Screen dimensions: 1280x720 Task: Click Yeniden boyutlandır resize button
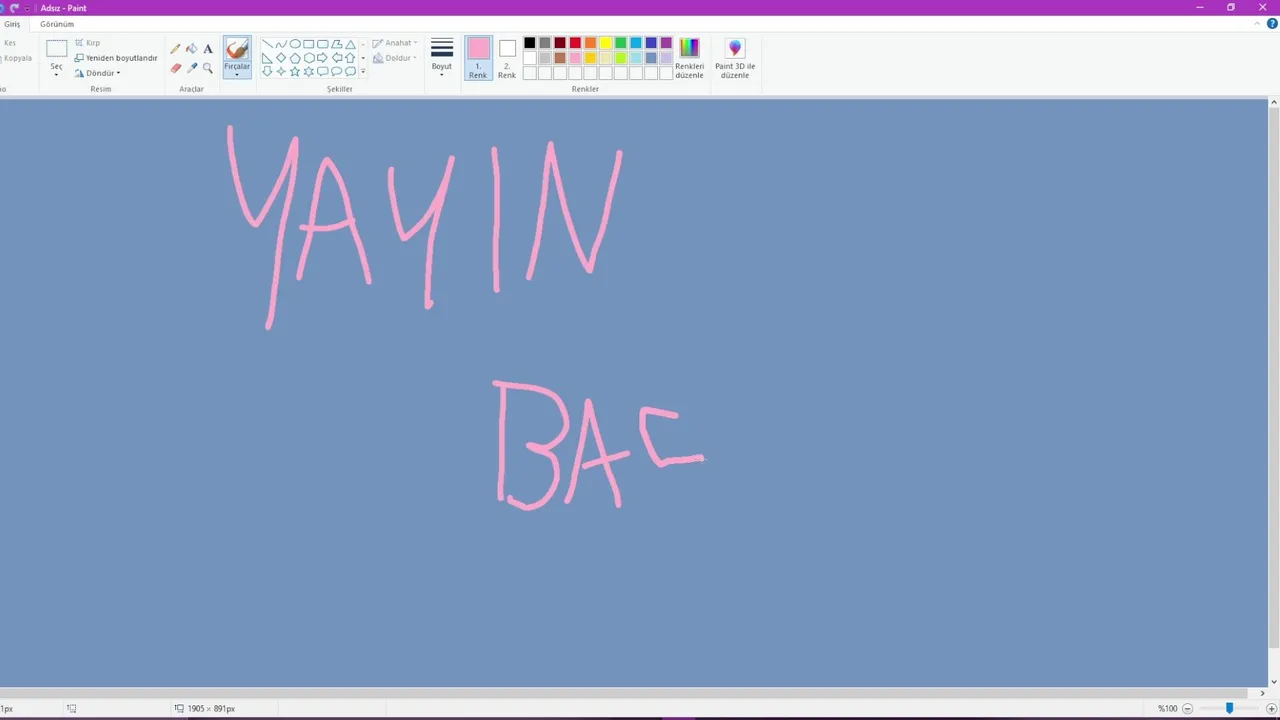[x=116, y=58]
